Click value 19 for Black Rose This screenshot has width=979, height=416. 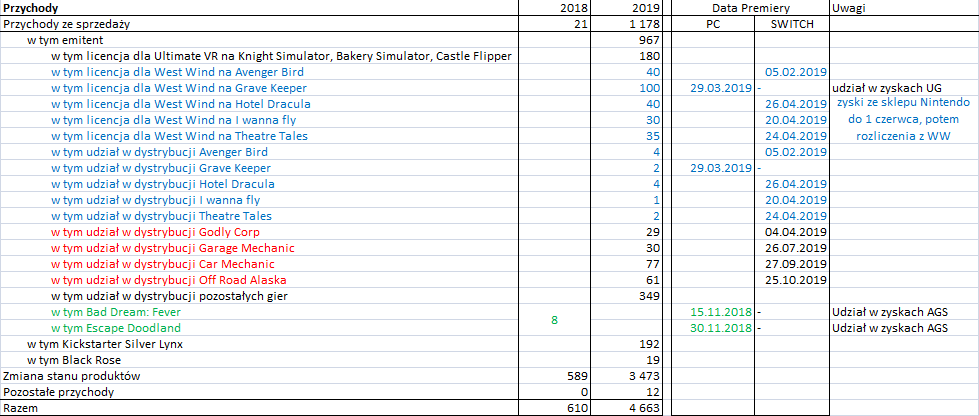pos(652,360)
